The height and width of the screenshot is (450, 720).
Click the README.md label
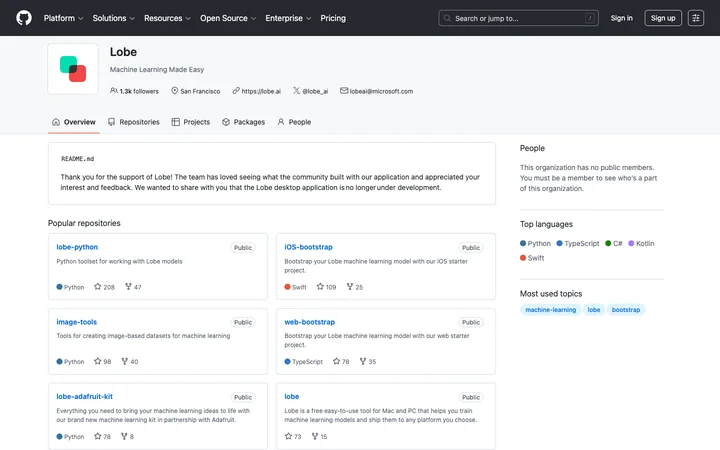pos(78,159)
